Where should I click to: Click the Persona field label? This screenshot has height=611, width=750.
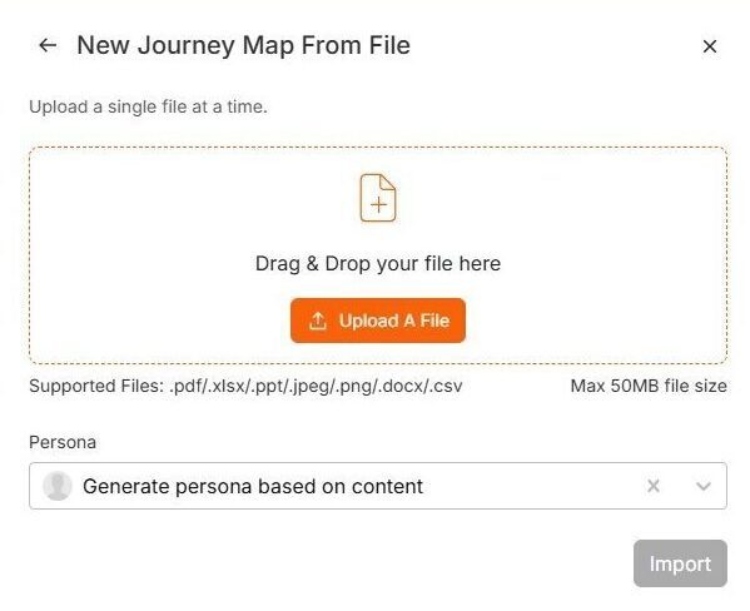[57, 441]
